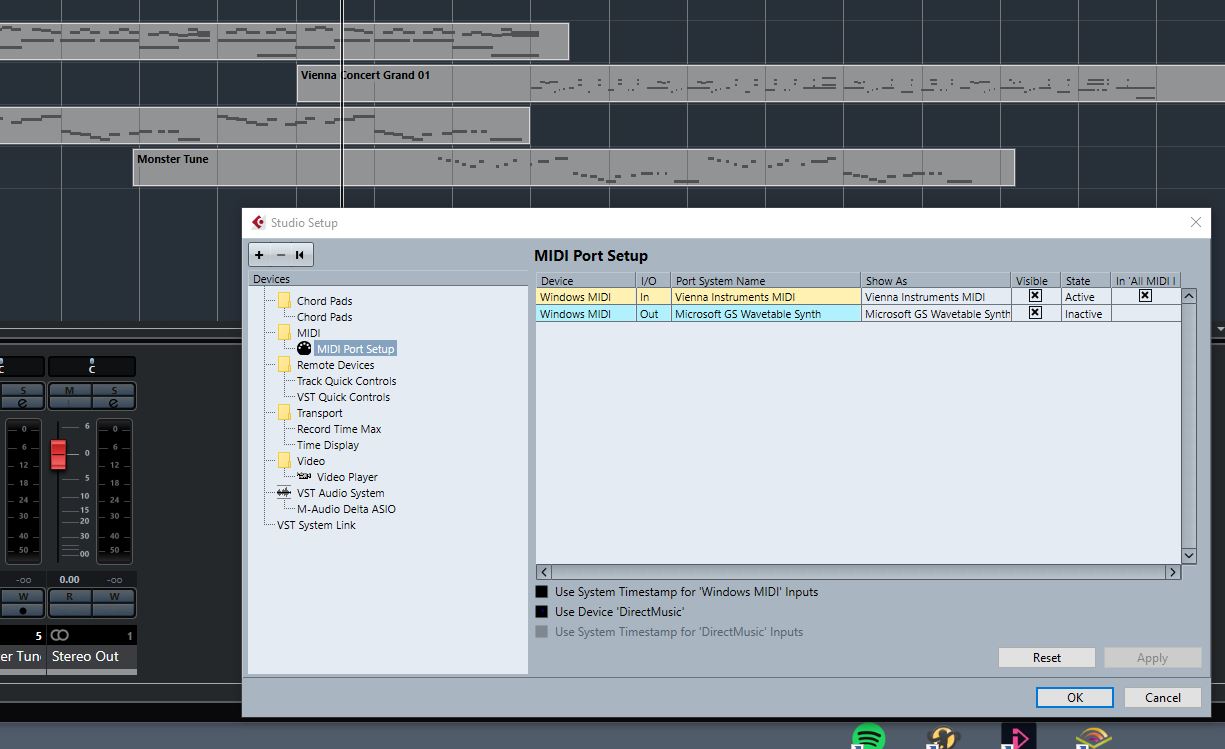Viewport: 1225px width, 749px height.
Task: Select Track Quick Controls in tree
Action: click(346, 381)
